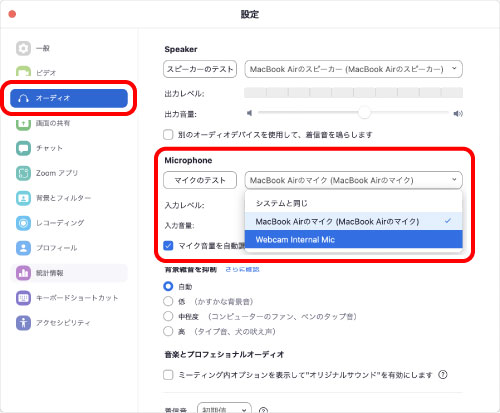
Task: Open the Zoom アプリ icon
Action: coord(23,173)
